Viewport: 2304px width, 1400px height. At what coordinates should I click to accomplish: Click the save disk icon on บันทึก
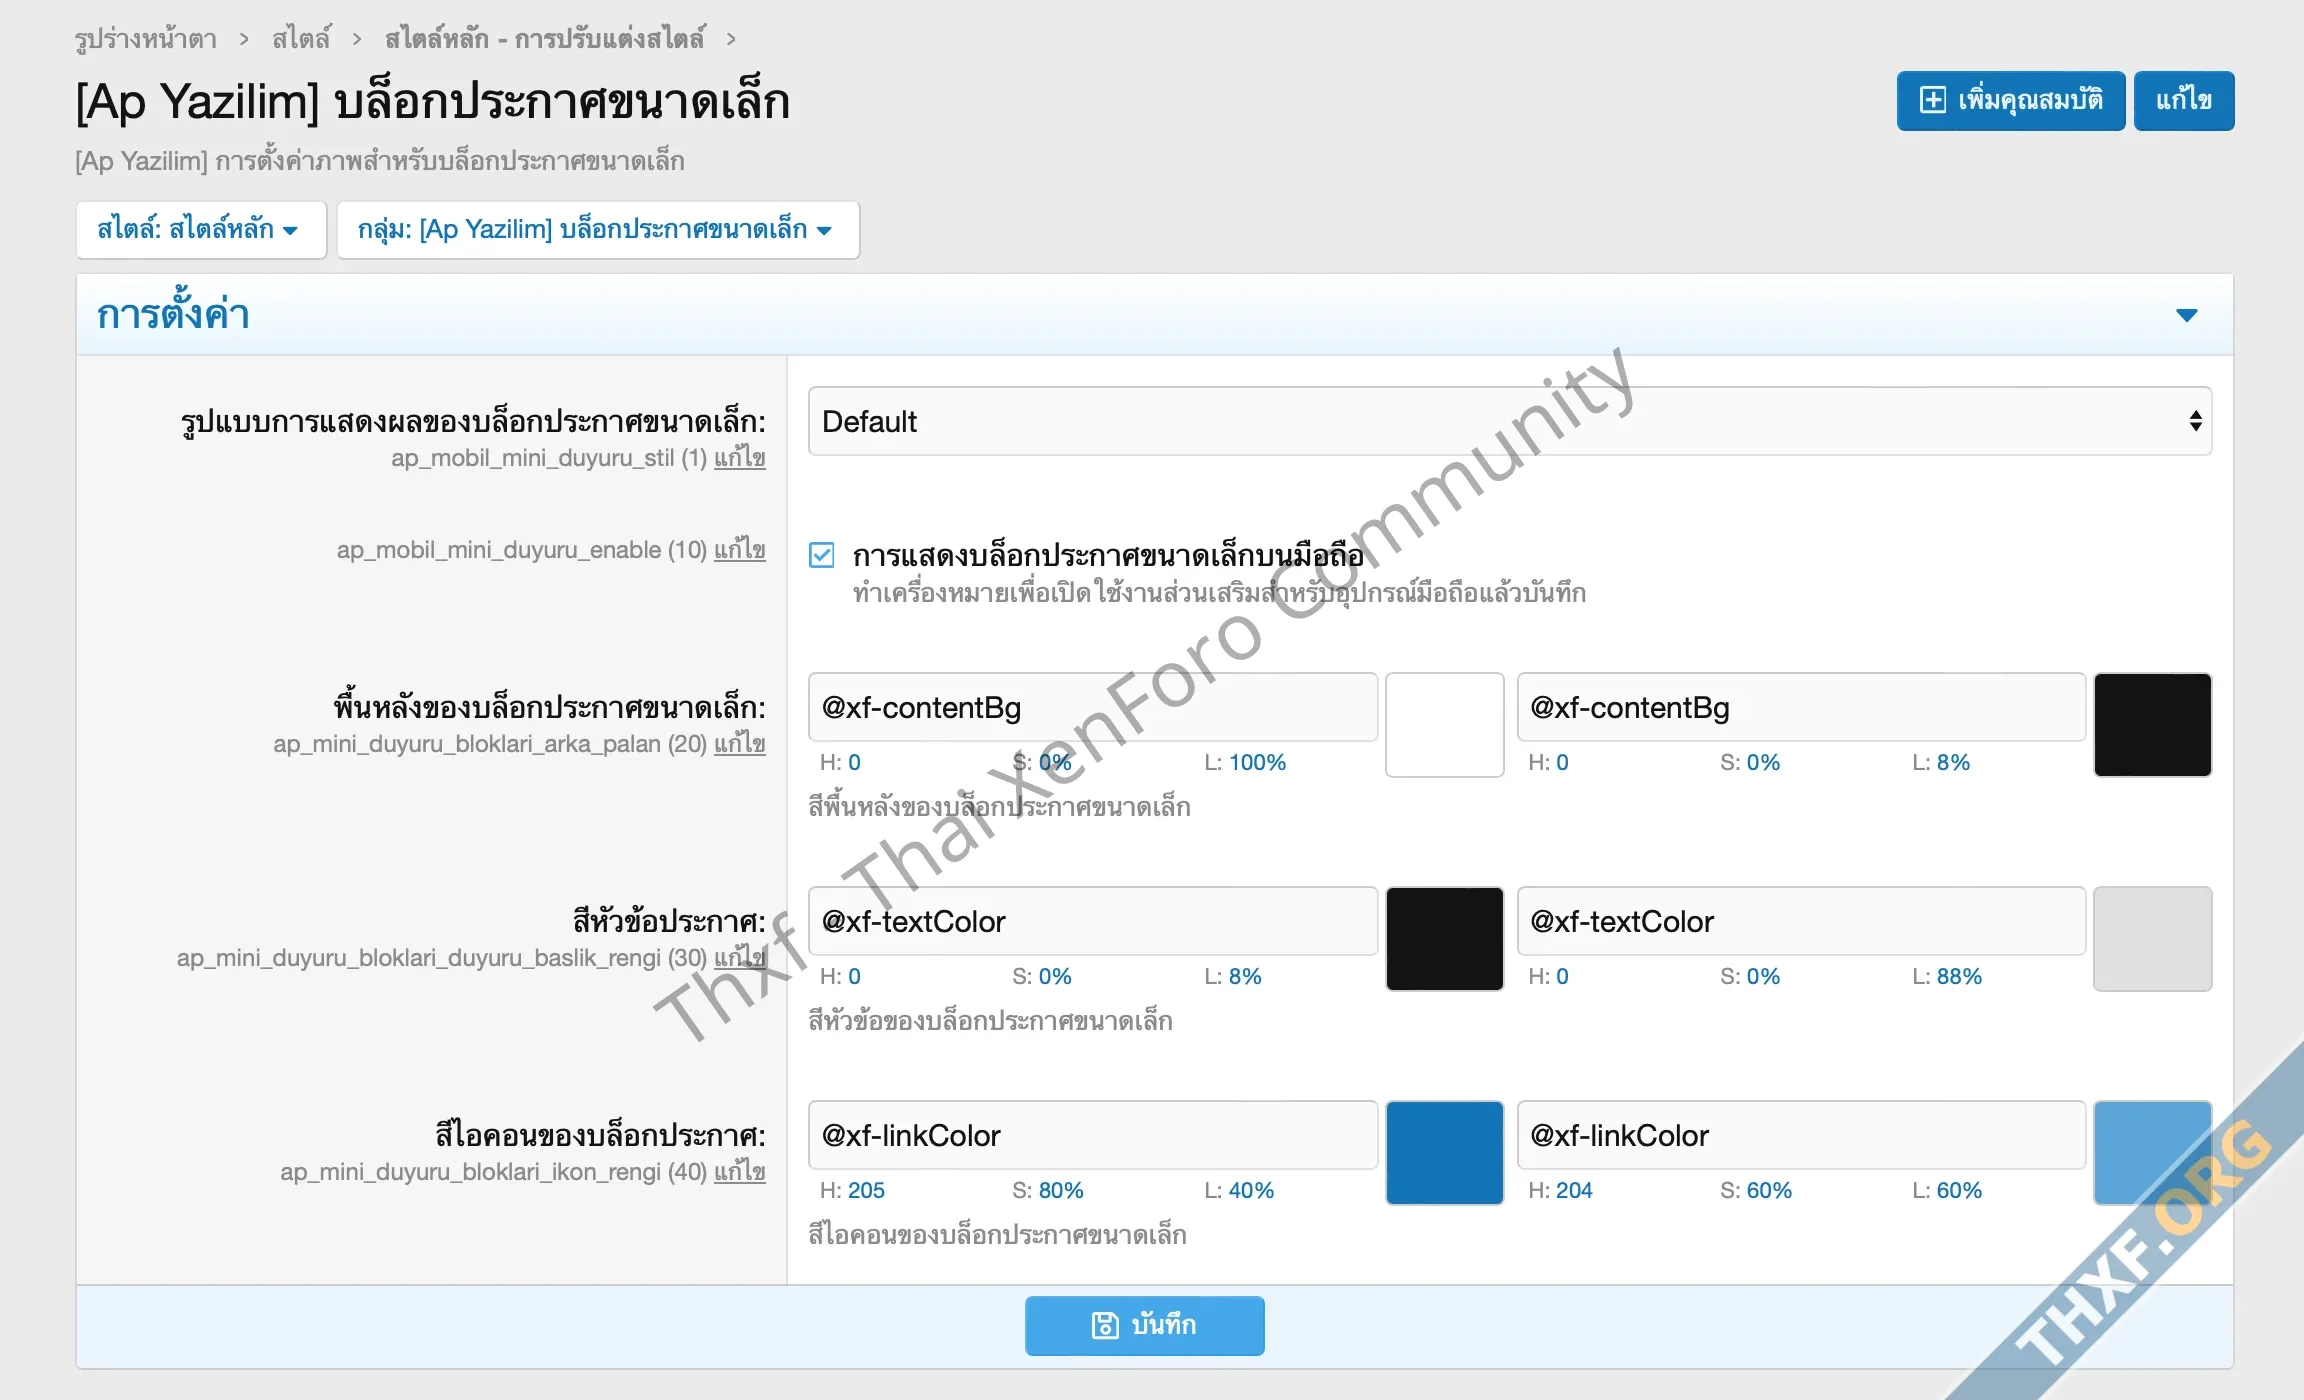[1104, 1325]
